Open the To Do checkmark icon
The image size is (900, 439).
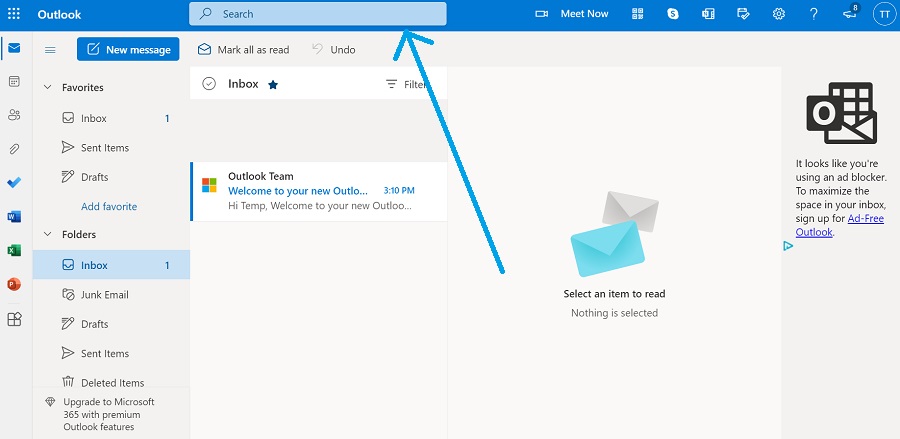[14, 182]
